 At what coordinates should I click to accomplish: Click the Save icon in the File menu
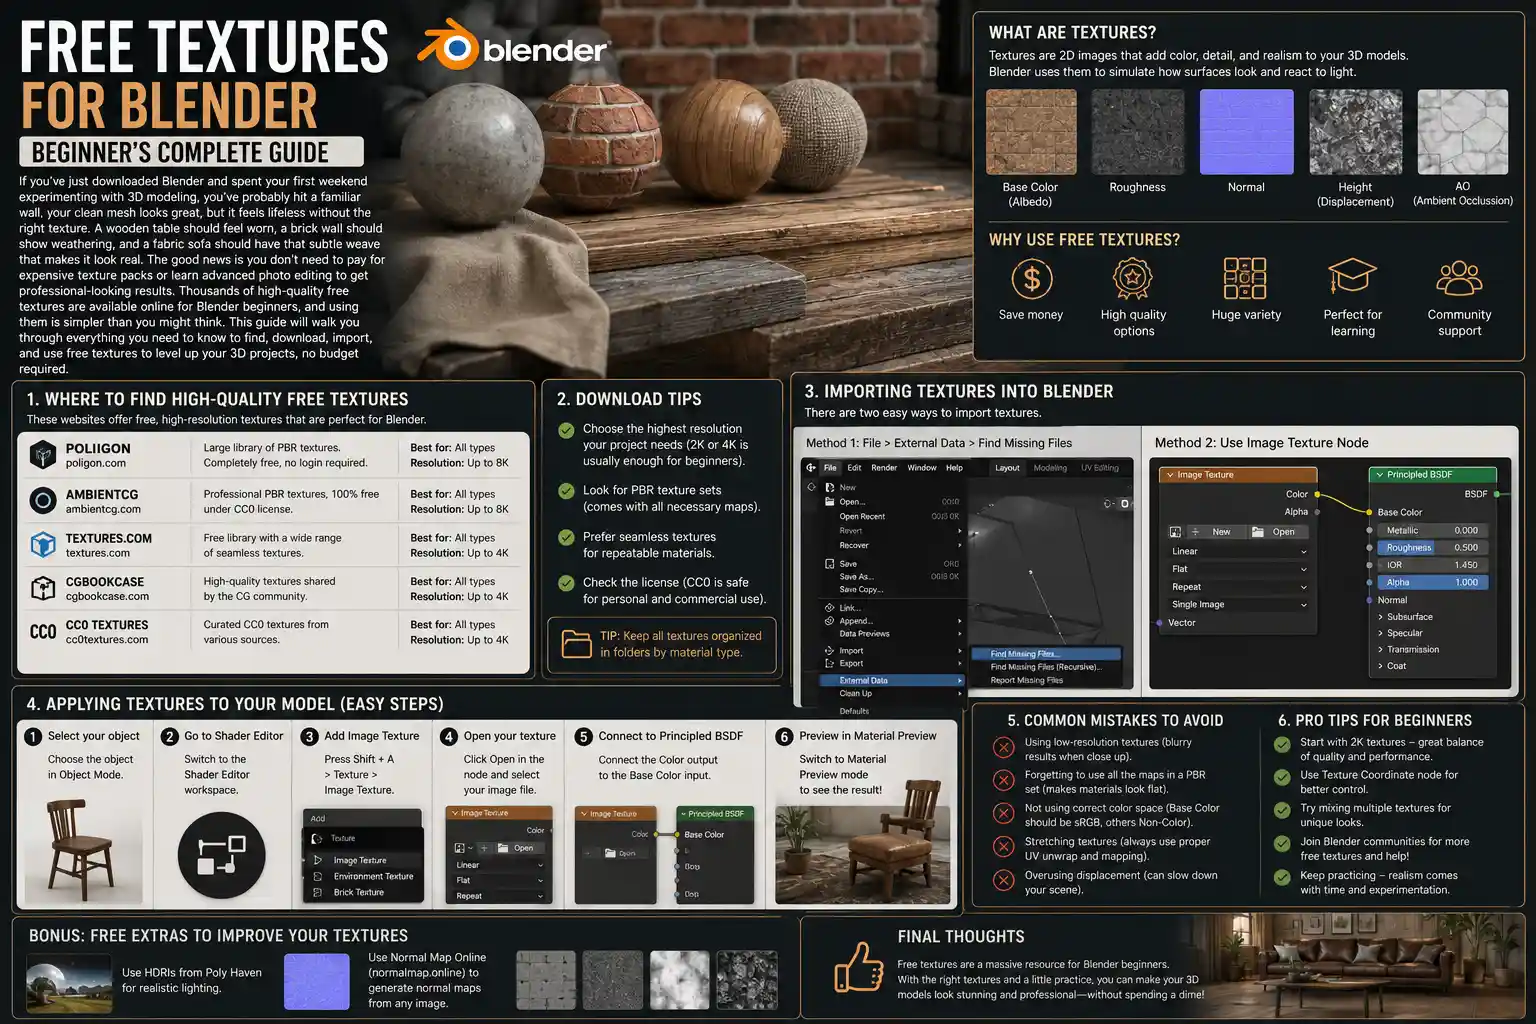(x=829, y=564)
